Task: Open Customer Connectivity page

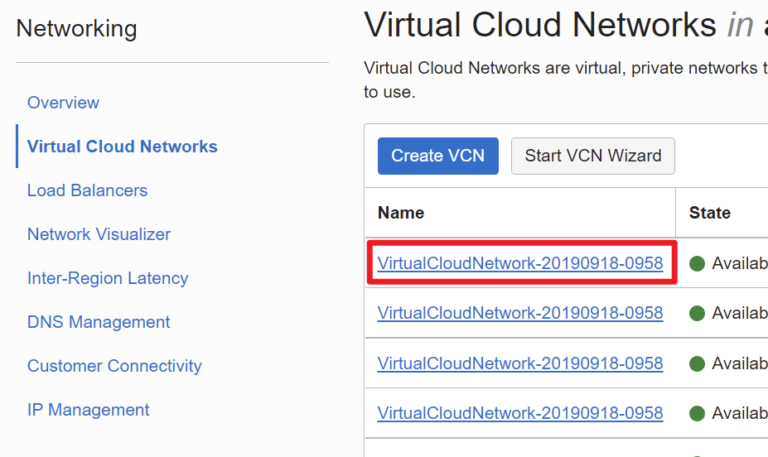Action: (115, 366)
